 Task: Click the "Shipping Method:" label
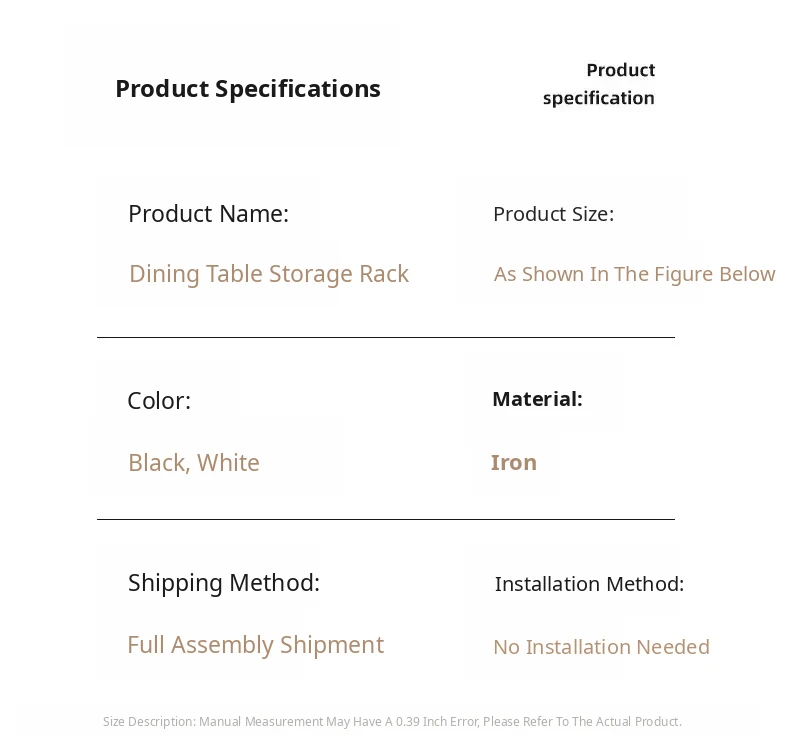point(224,583)
